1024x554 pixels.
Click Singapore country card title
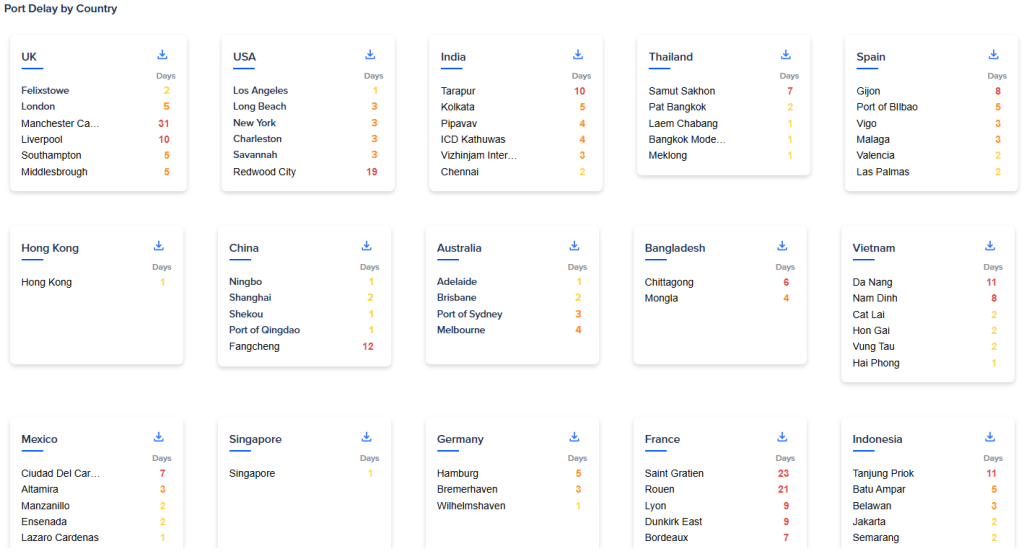click(255, 439)
